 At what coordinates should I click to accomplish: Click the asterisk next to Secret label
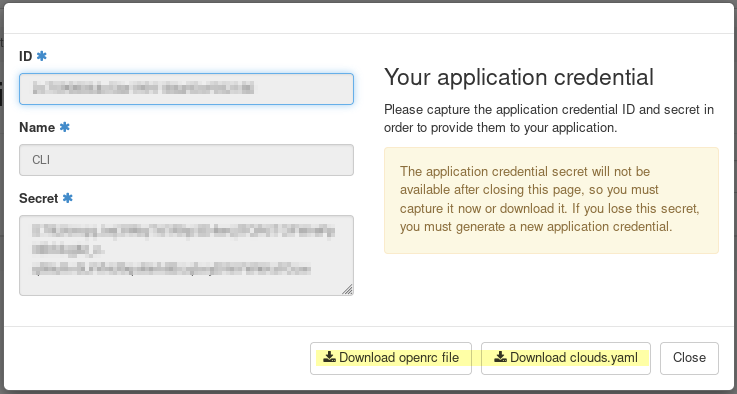click(68, 198)
